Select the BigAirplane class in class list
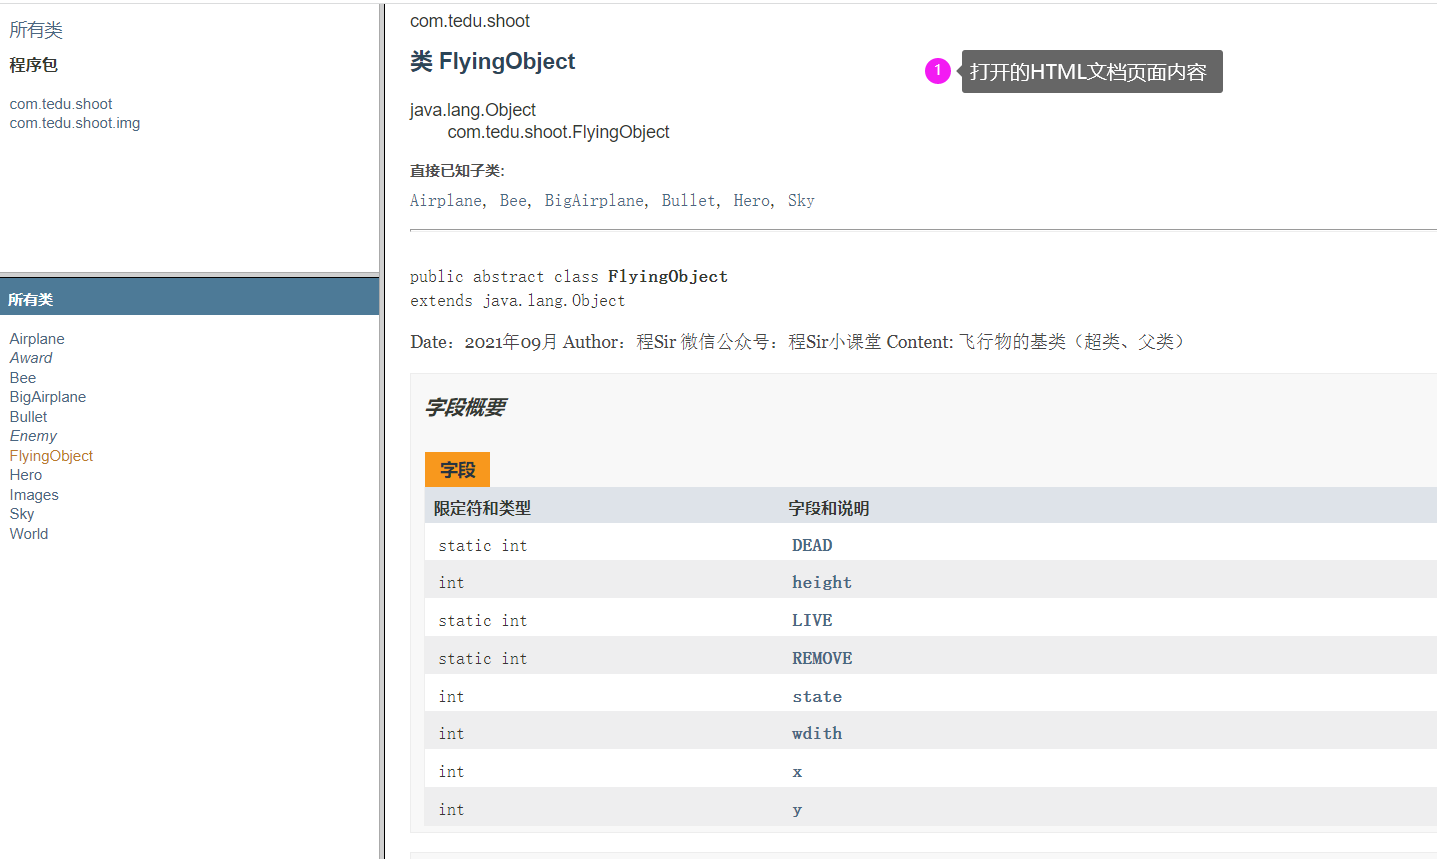 tap(48, 397)
